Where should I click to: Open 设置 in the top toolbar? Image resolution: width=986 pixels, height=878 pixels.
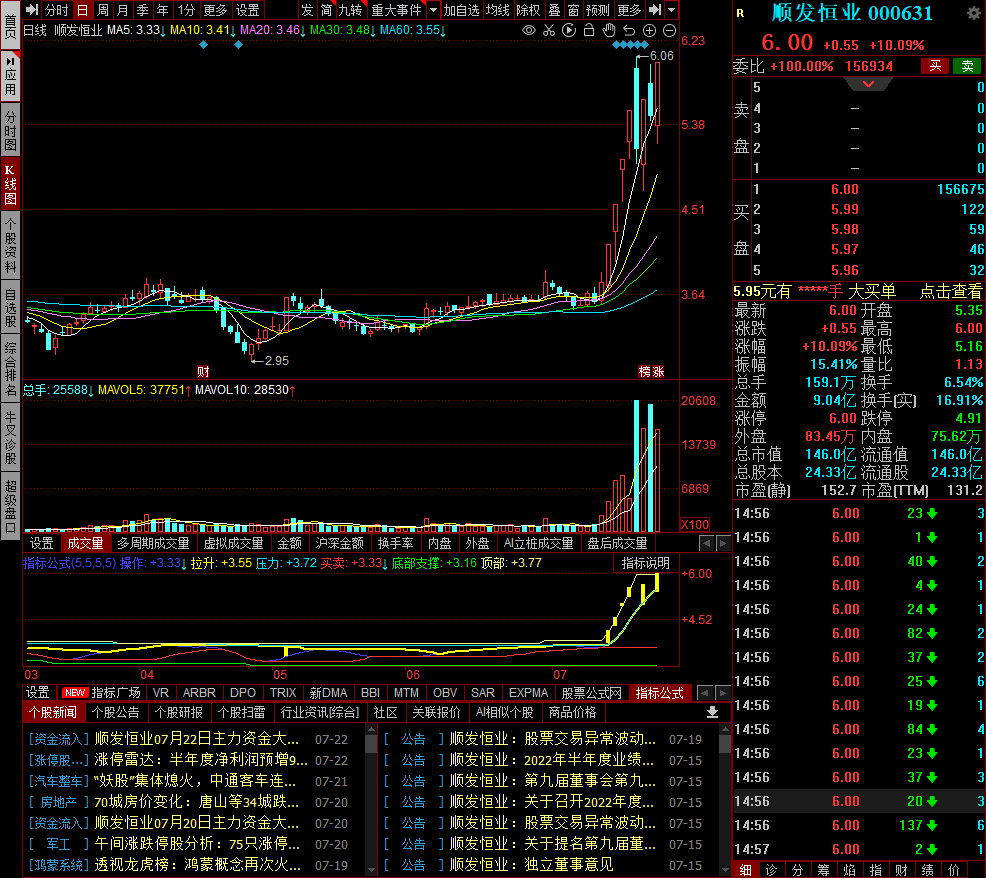click(247, 10)
